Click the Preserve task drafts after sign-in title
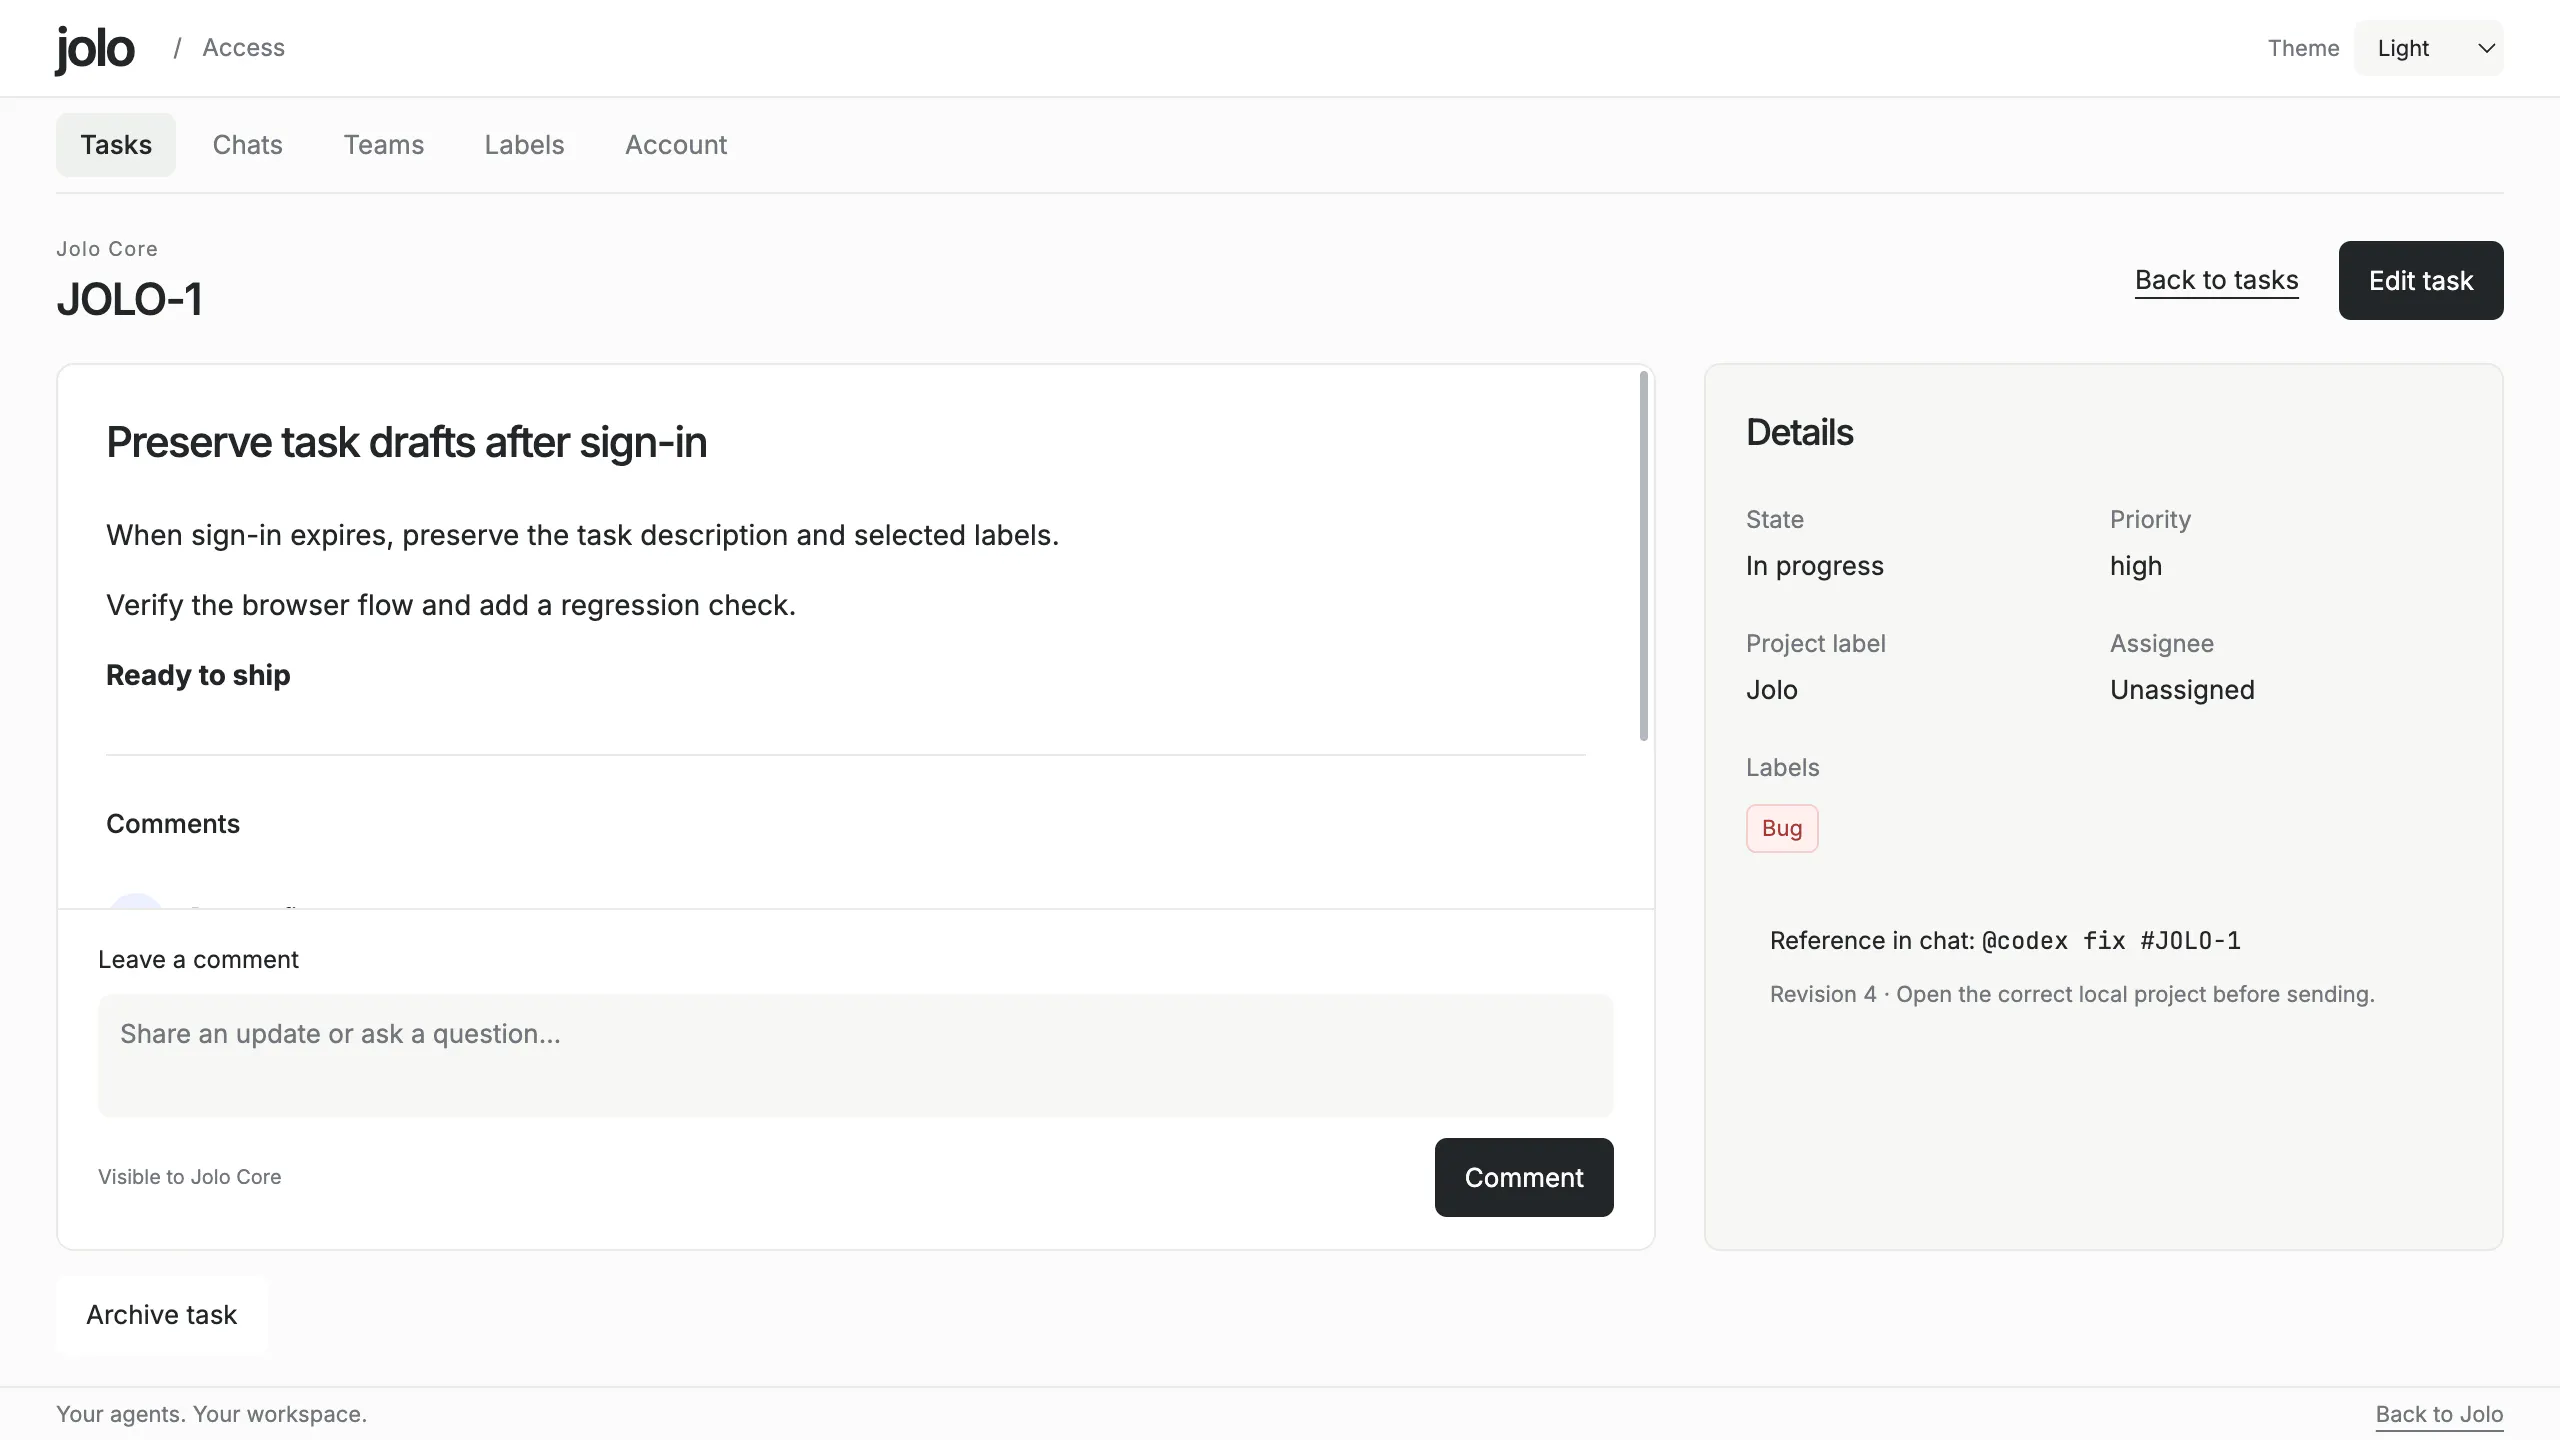This screenshot has height=1440, width=2560. [x=406, y=442]
